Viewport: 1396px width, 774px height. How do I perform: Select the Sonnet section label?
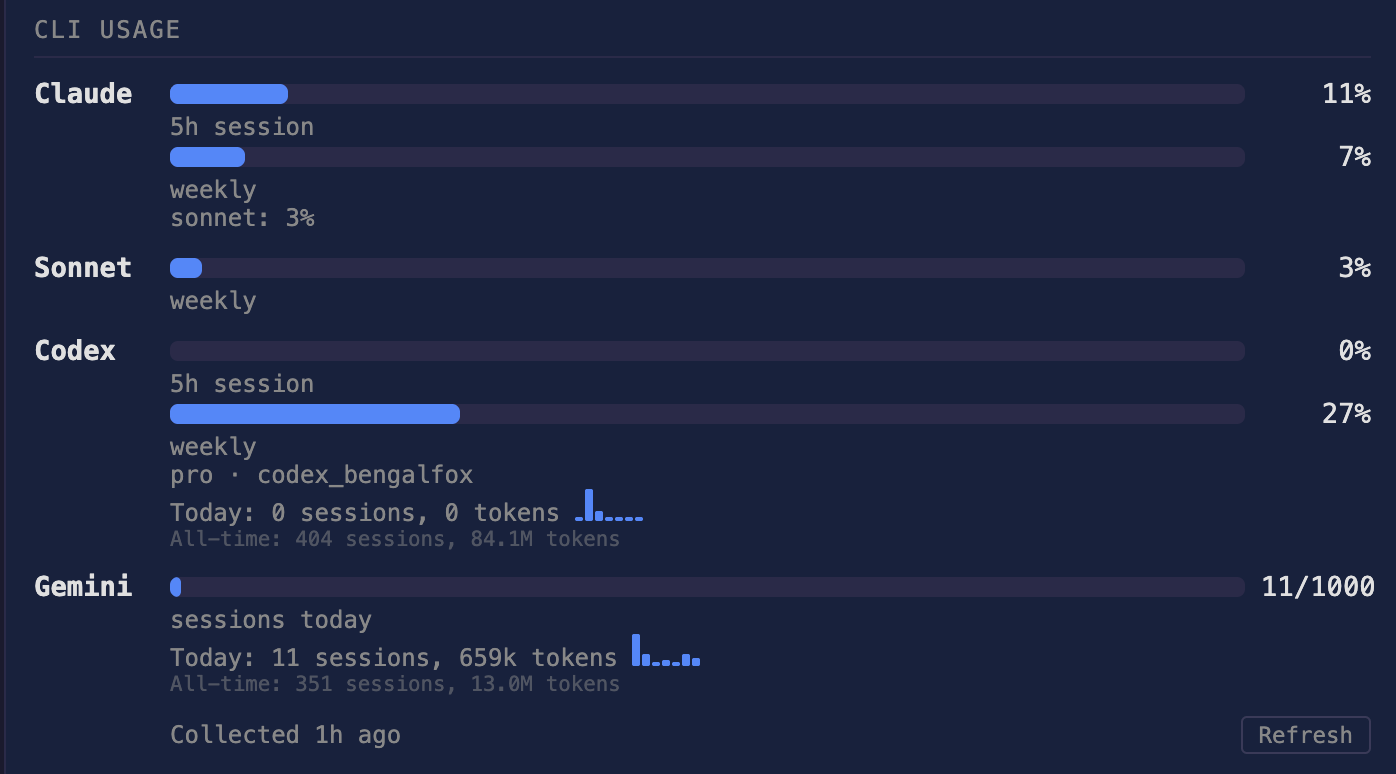[83, 267]
